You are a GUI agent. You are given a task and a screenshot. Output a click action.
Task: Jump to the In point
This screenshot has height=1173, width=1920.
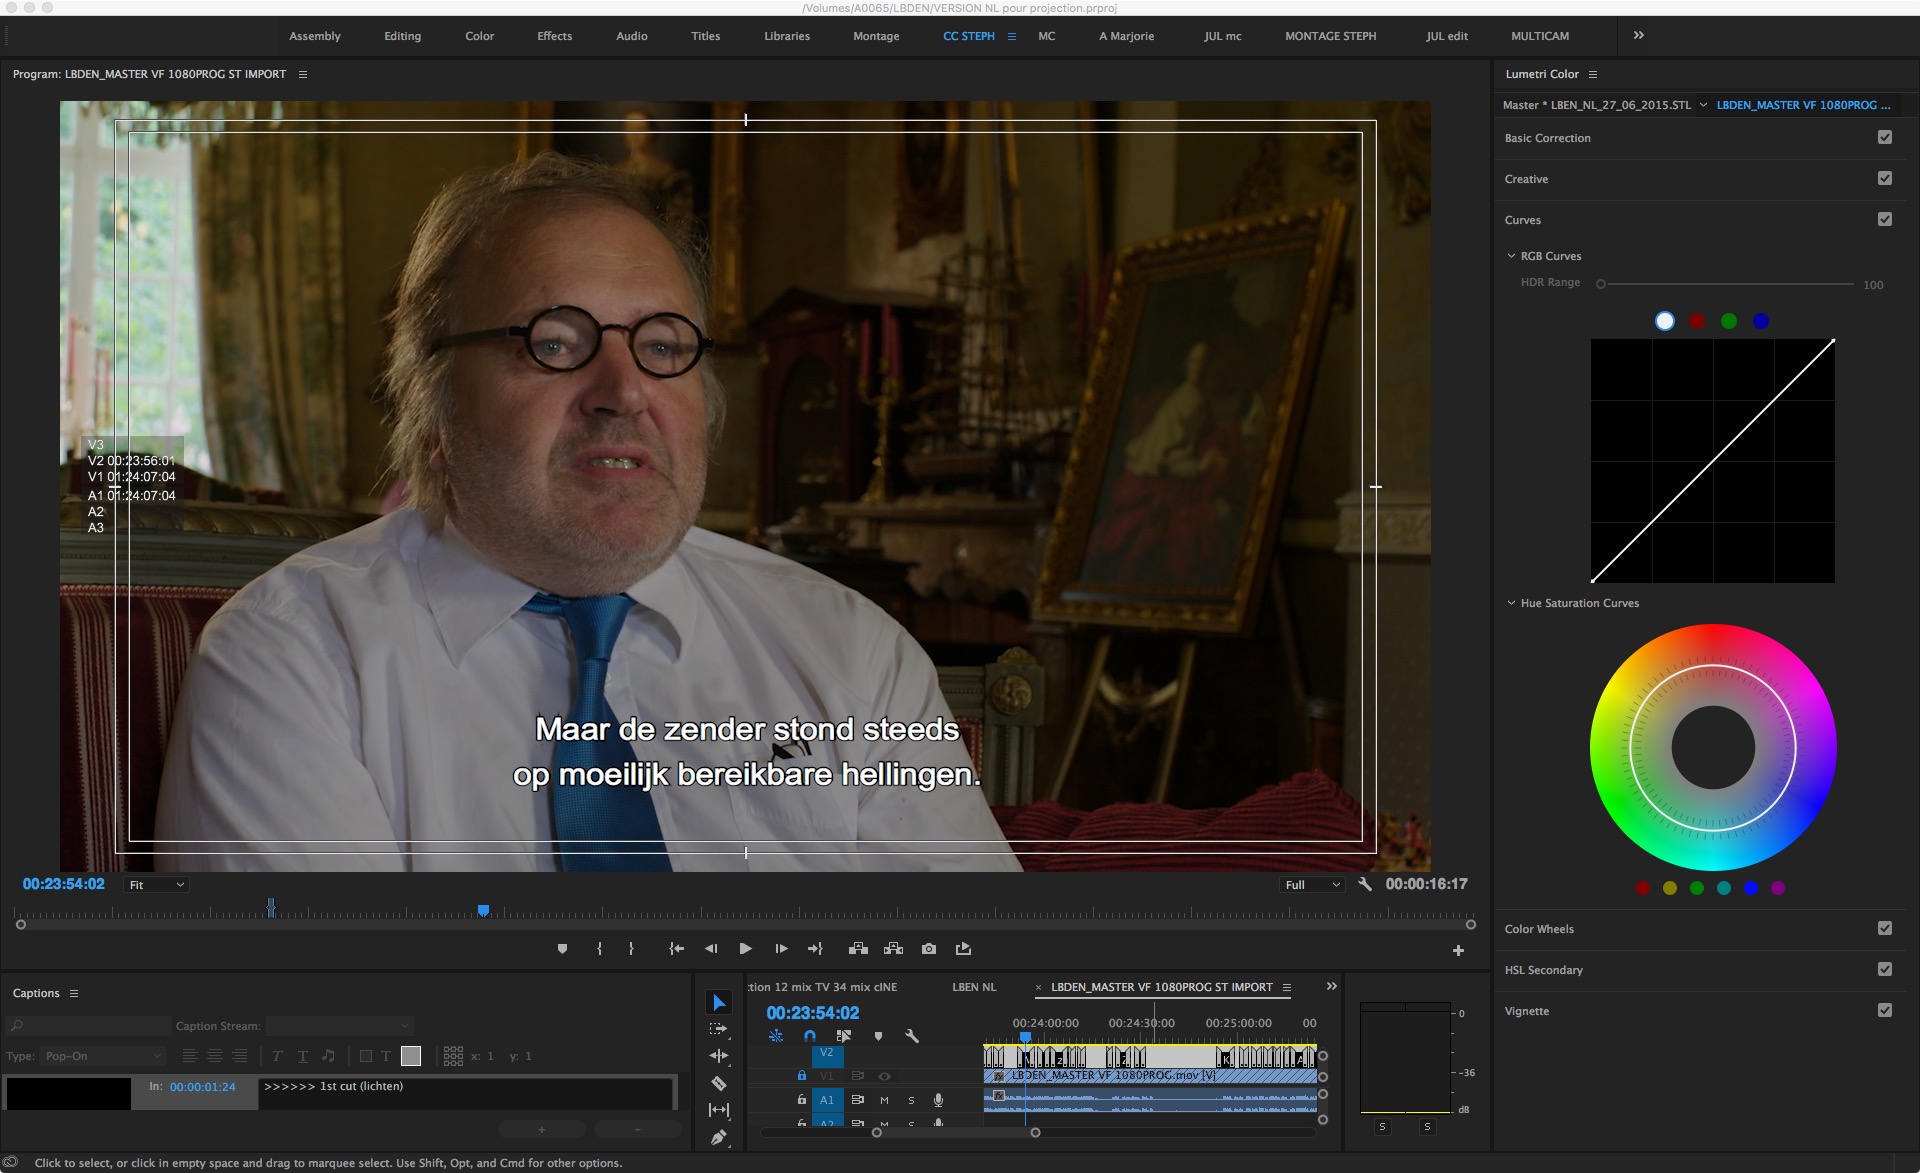click(x=677, y=949)
